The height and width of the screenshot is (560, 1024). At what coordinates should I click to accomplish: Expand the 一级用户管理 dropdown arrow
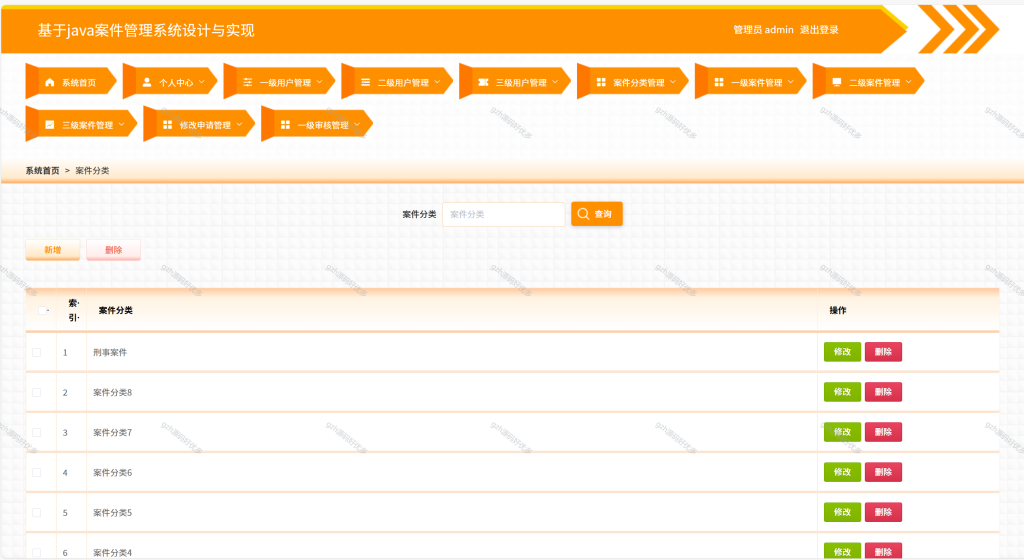[319, 82]
